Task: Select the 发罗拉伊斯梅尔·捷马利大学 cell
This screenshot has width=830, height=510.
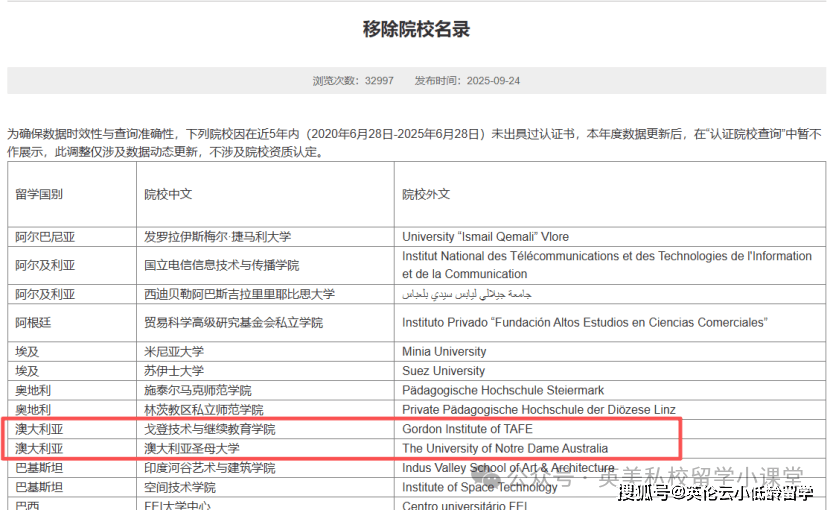Action: [x=217, y=237]
